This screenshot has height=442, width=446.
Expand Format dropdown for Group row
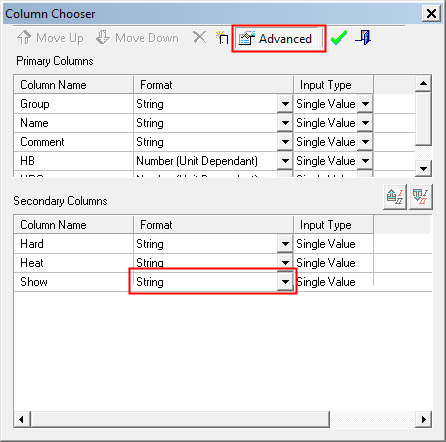285,104
